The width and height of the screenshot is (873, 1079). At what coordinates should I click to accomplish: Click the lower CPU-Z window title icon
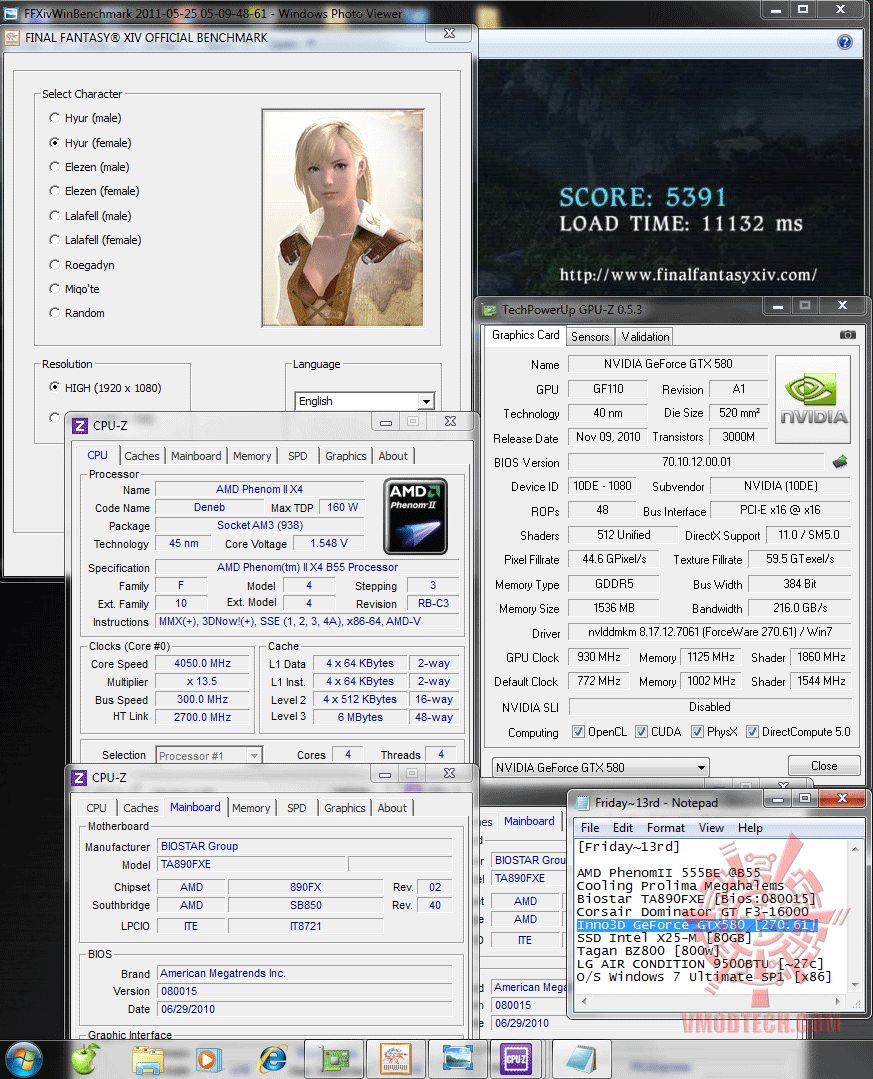[x=79, y=778]
